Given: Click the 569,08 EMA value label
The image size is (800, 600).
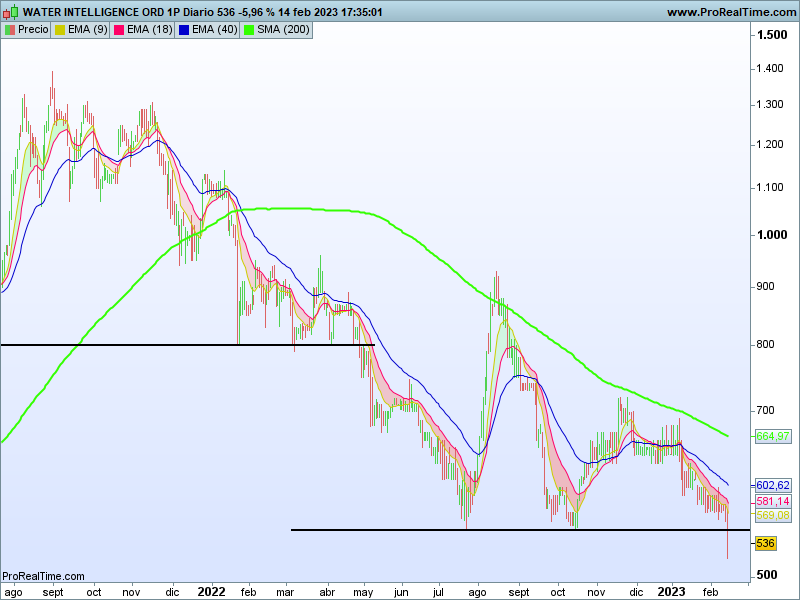Looking at the screenshot, I should click(x=772, y=515).
